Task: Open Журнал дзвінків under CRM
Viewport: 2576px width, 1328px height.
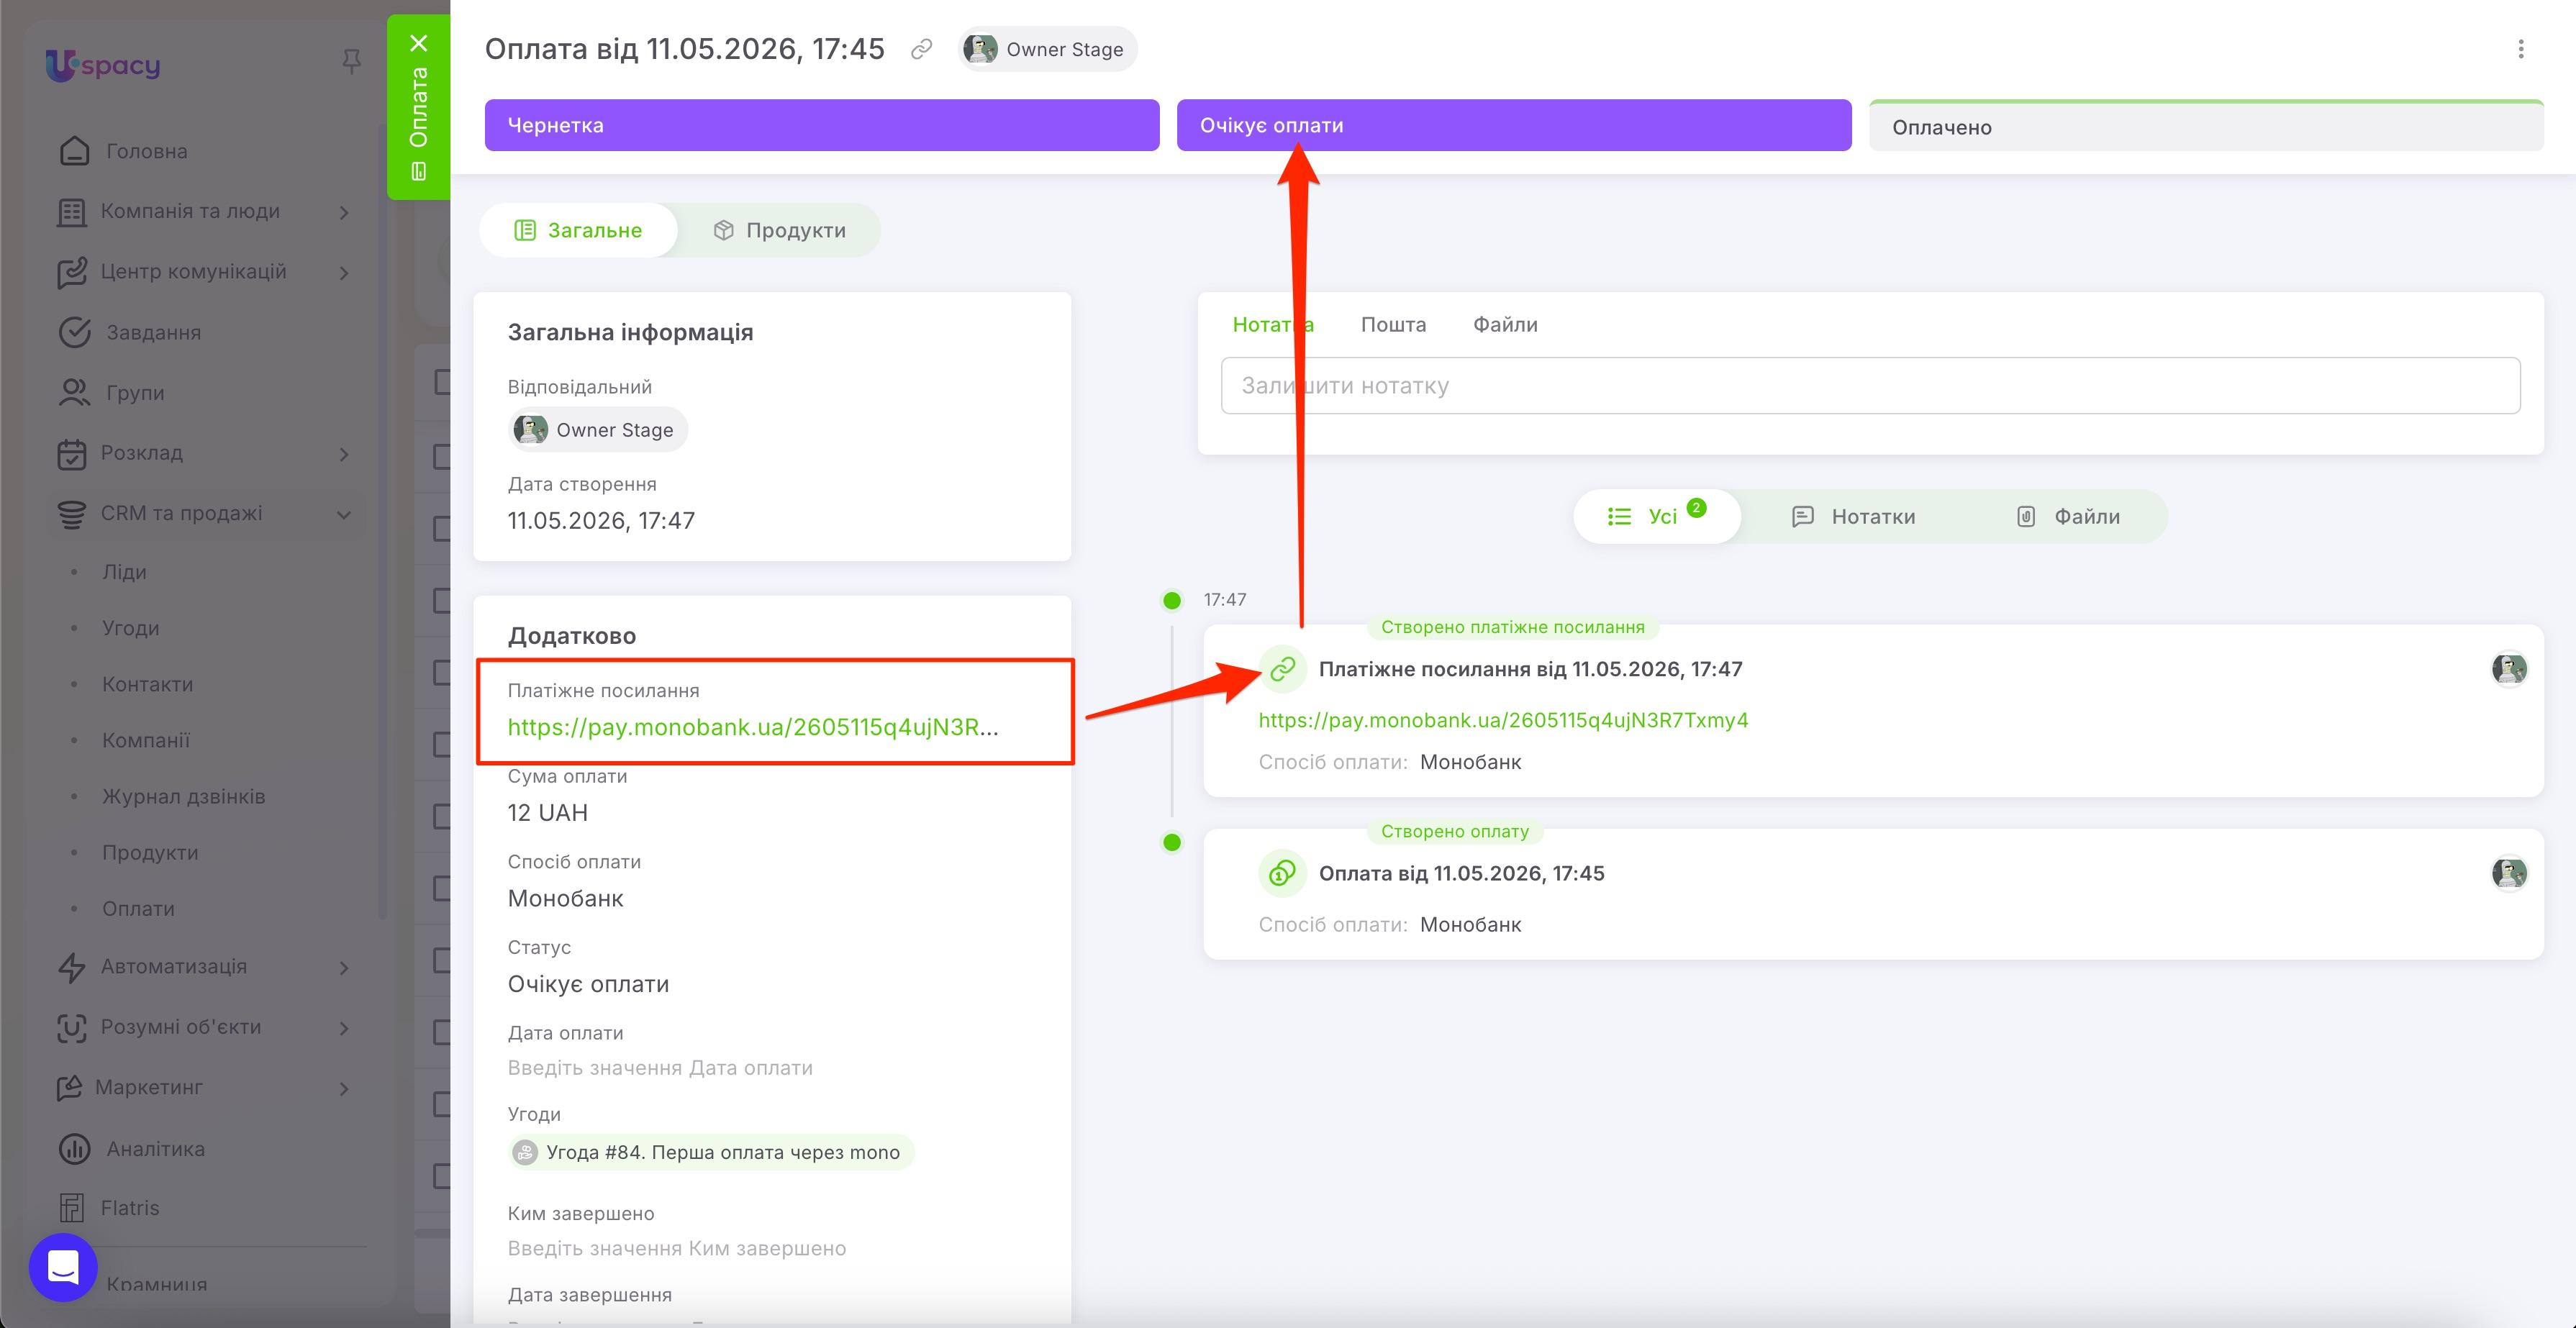Action: (x=183, y=796)
